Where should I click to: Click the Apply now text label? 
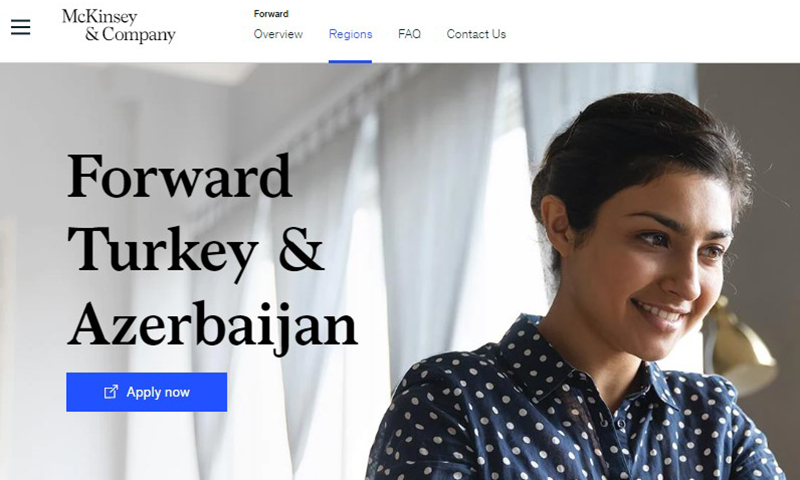click(158, 392)
